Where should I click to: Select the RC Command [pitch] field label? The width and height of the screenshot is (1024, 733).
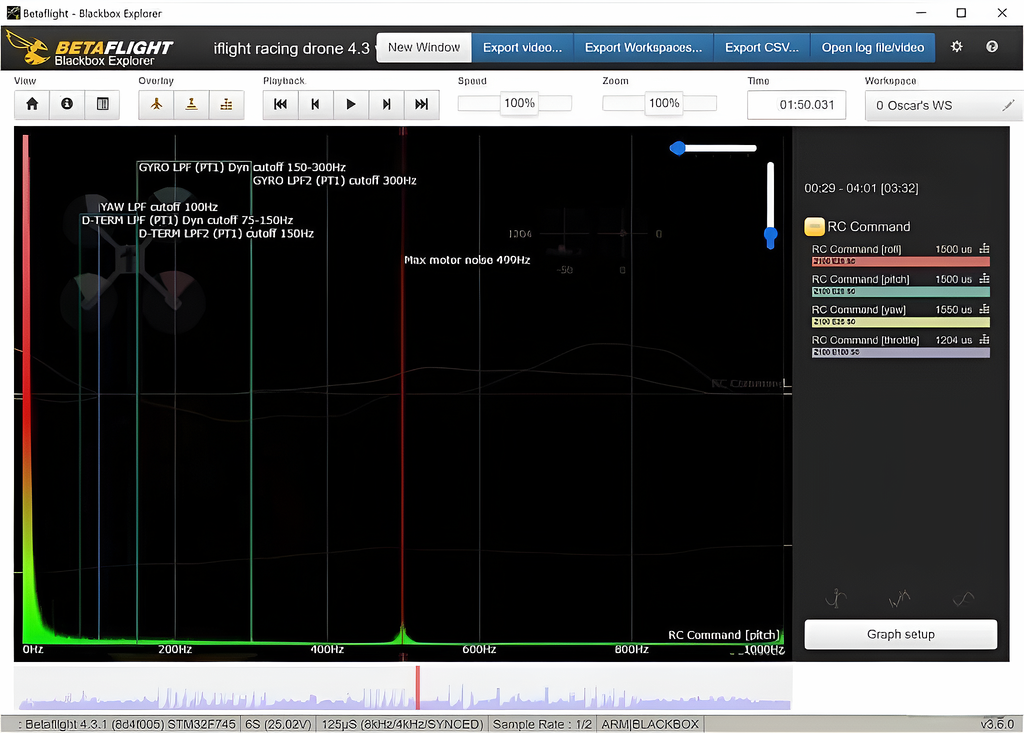point(860,280)
